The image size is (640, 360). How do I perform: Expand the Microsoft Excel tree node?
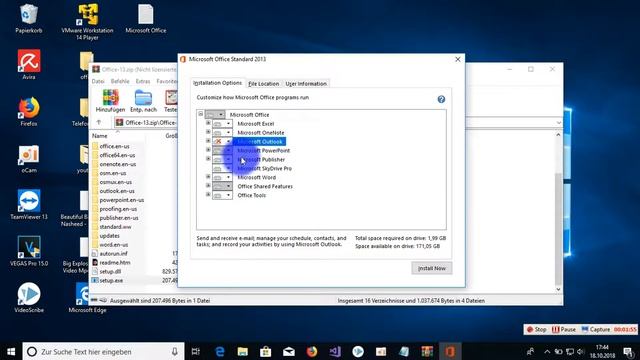208,123
